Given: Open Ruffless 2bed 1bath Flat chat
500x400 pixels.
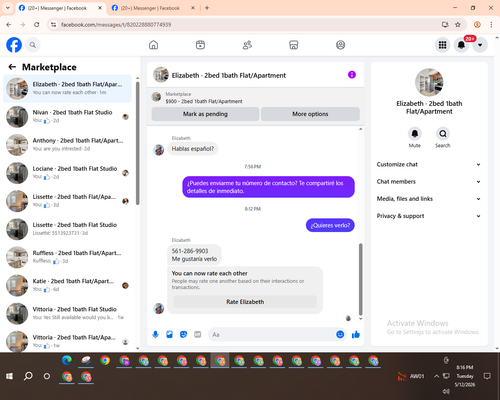Looking at the screenshot, I should coord(67,257).
